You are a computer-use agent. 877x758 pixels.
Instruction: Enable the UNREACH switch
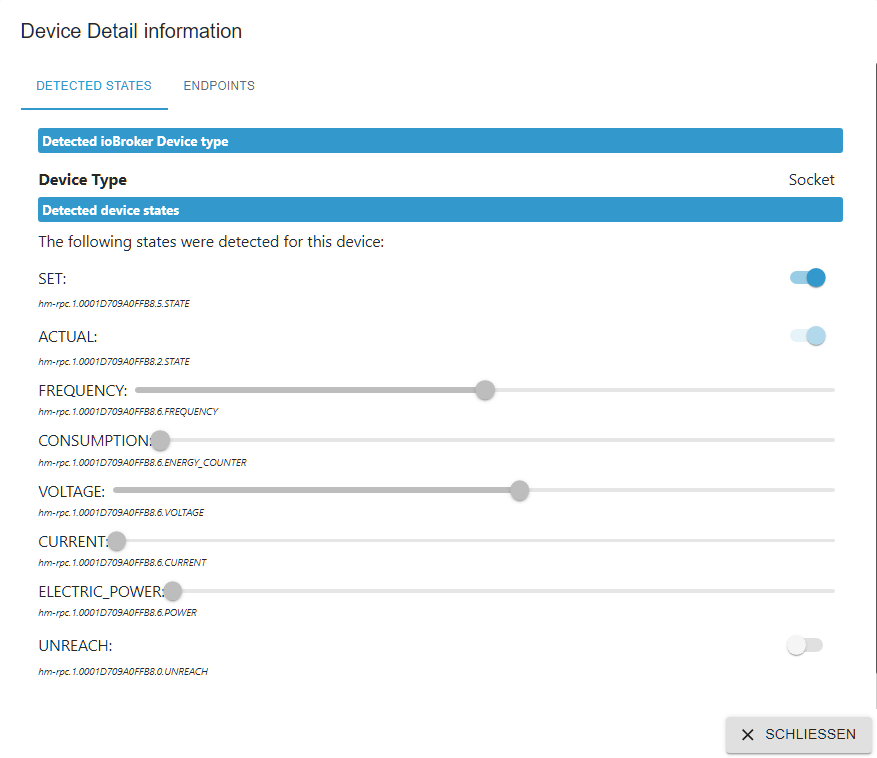pos(804,646)
